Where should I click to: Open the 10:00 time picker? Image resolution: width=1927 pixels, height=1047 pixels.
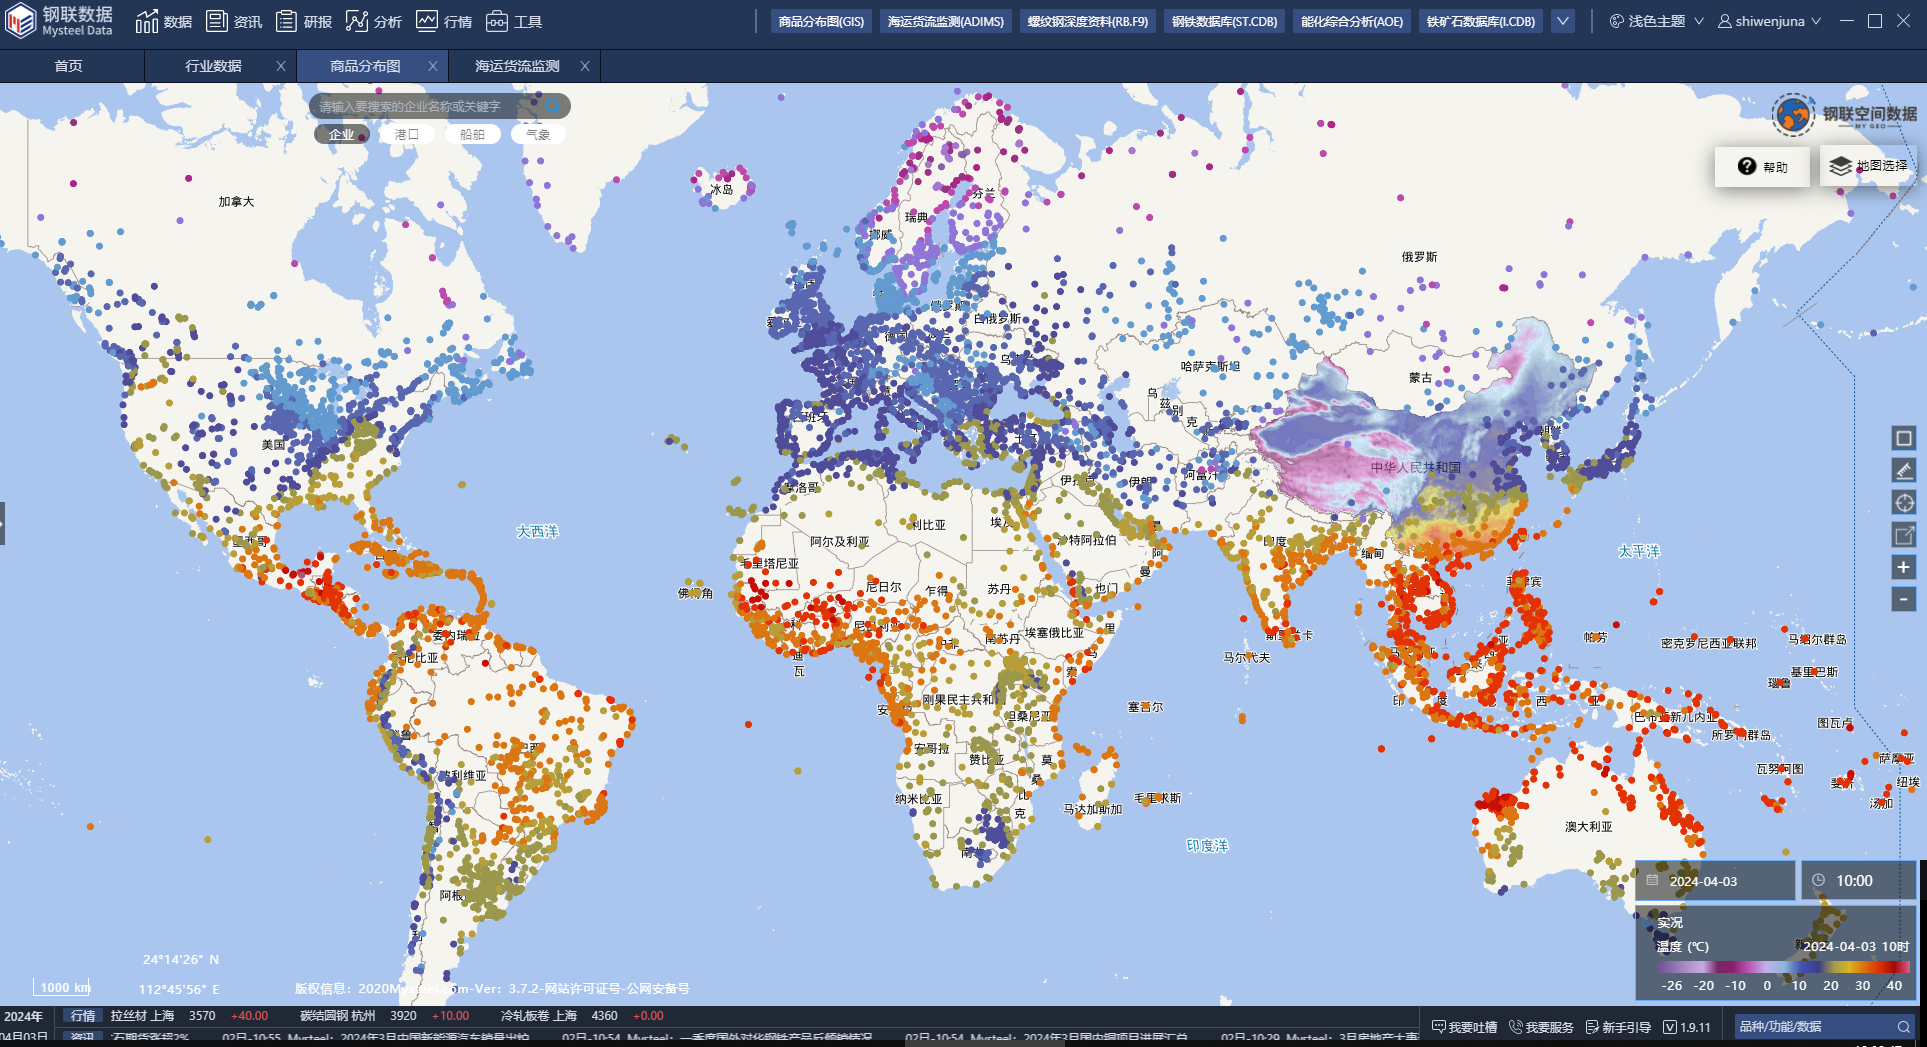coord(1859,881)
